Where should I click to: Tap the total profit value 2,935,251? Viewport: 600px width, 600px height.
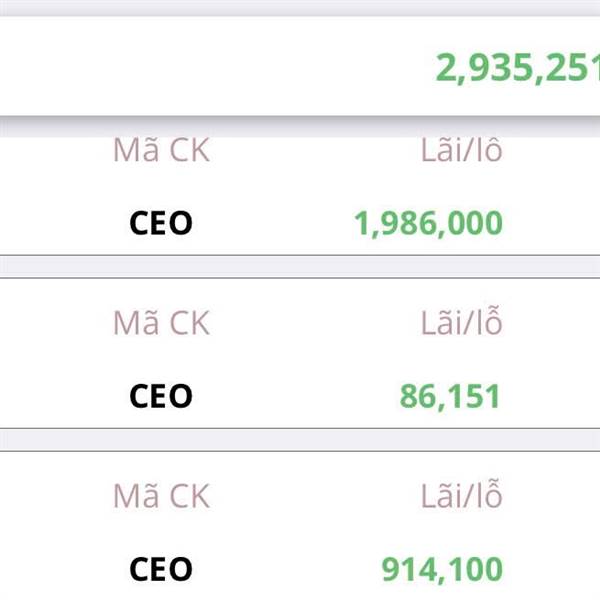click(516, 67)
